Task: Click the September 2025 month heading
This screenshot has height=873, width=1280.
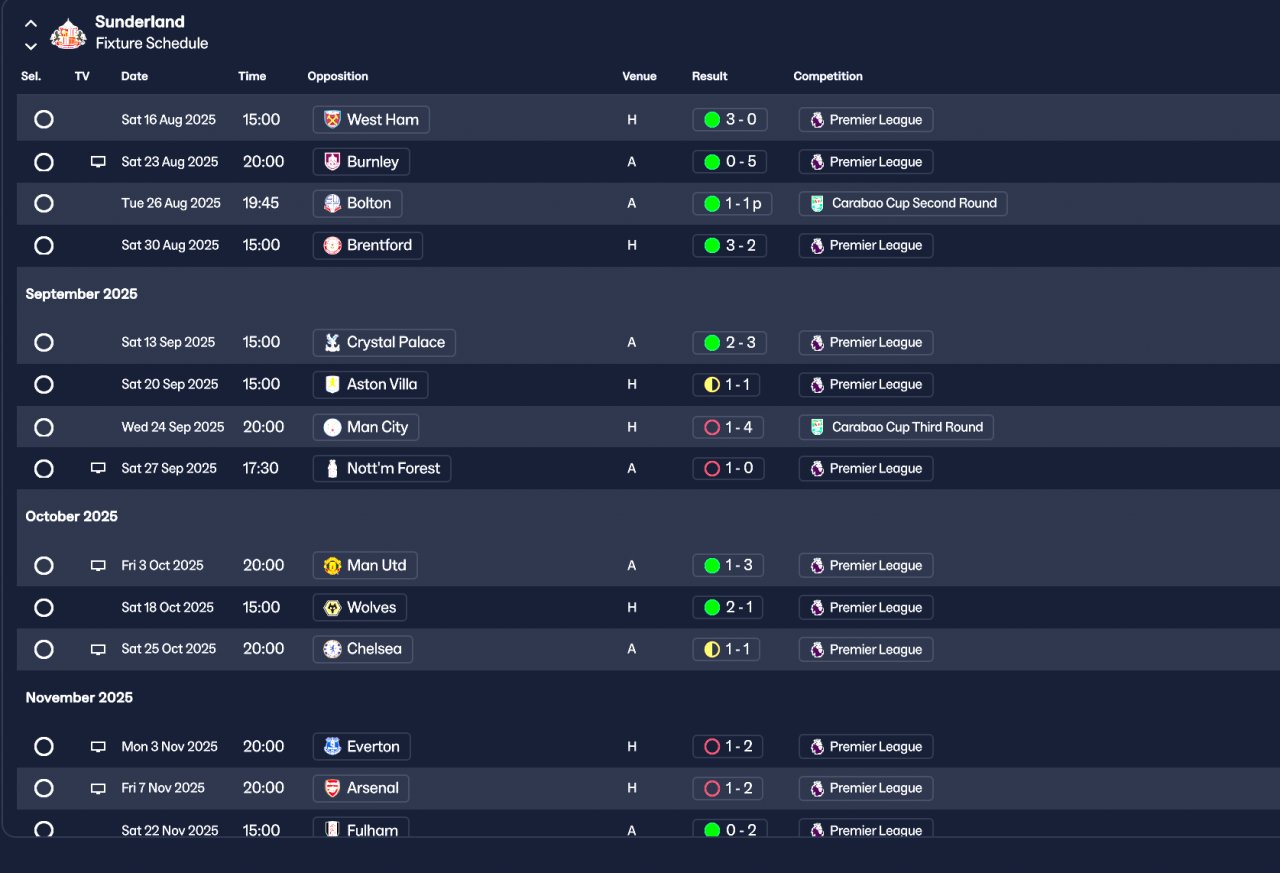Action: click(82, 294)
